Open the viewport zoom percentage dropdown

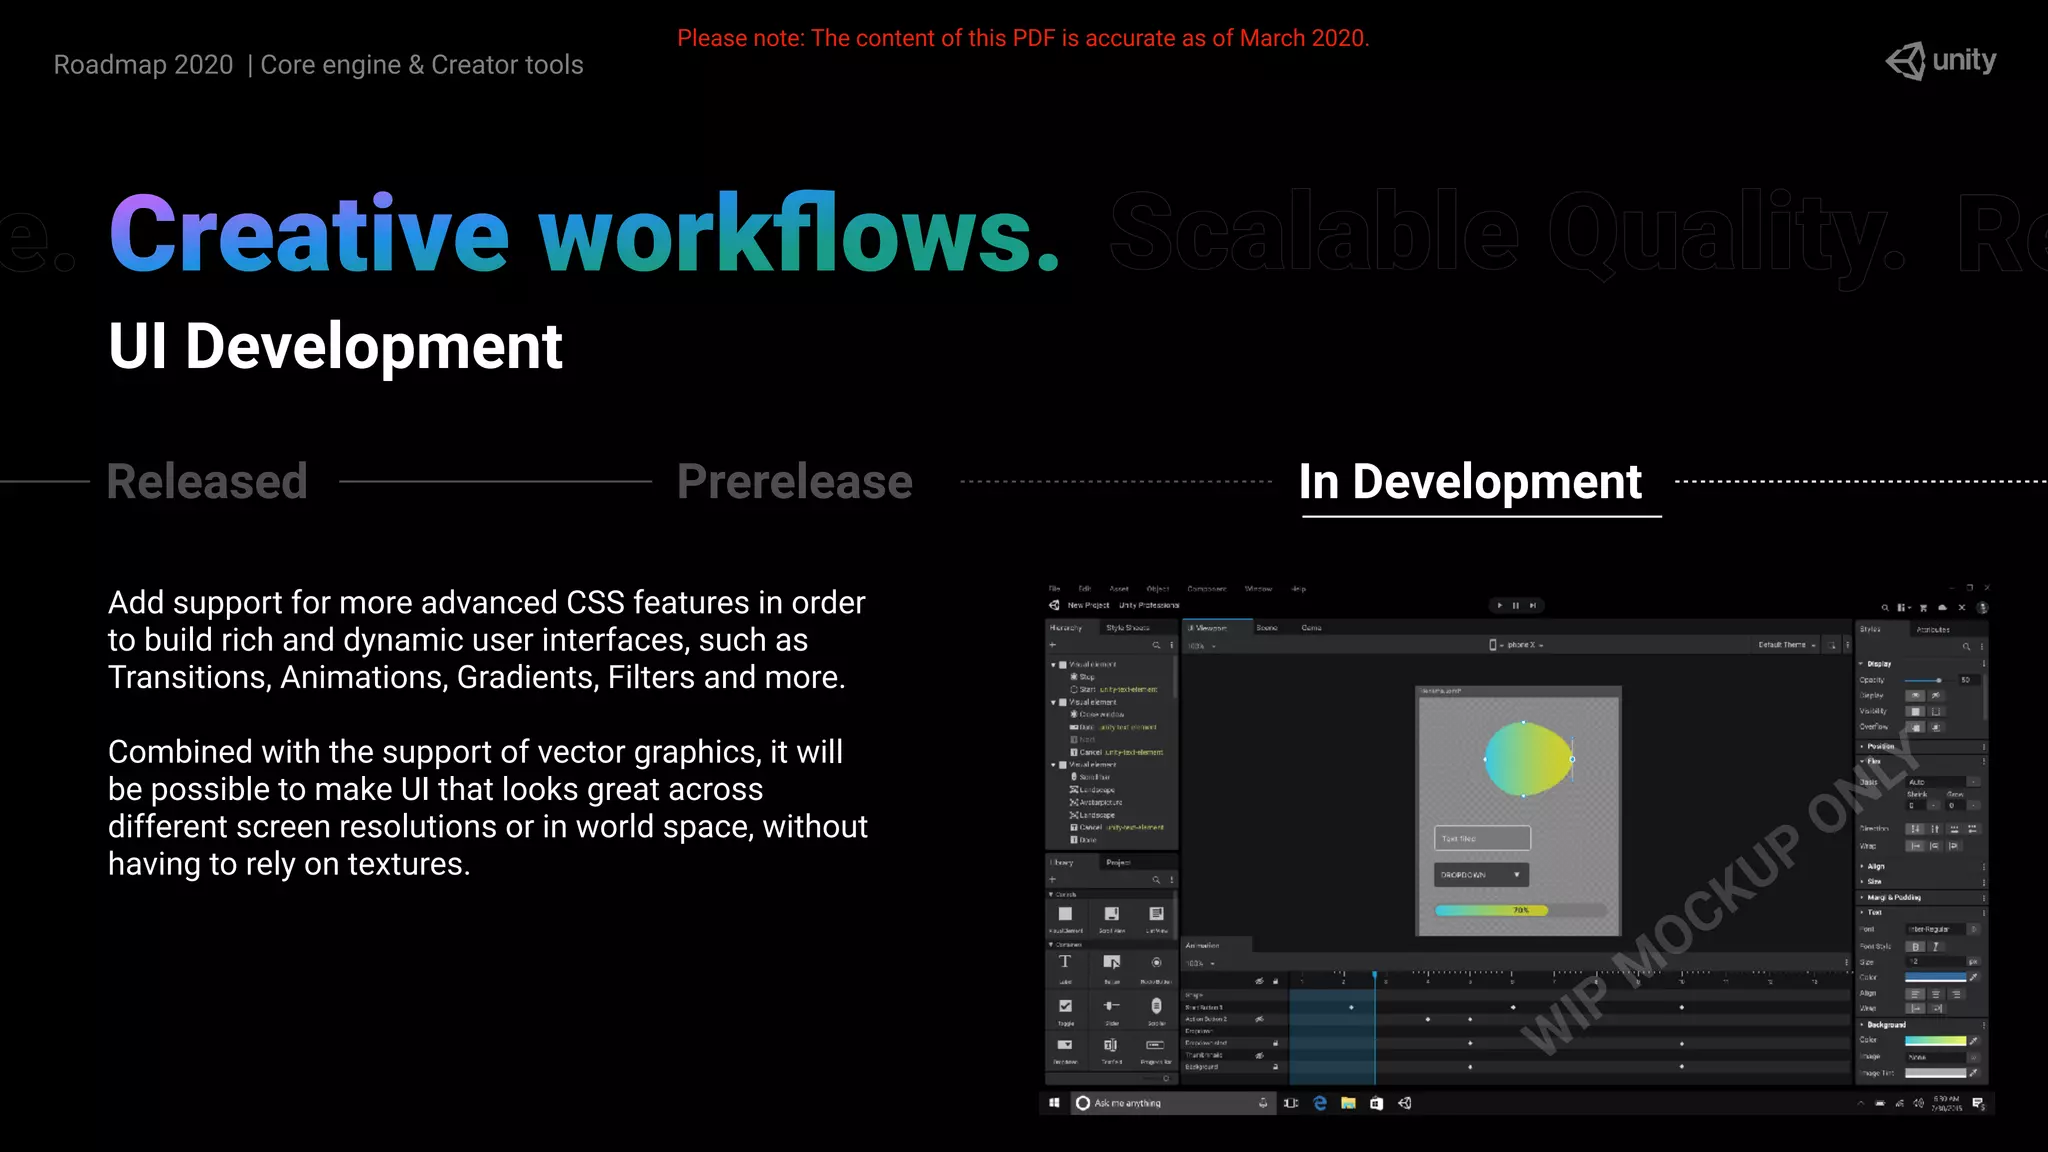(x=1202, y=646)
